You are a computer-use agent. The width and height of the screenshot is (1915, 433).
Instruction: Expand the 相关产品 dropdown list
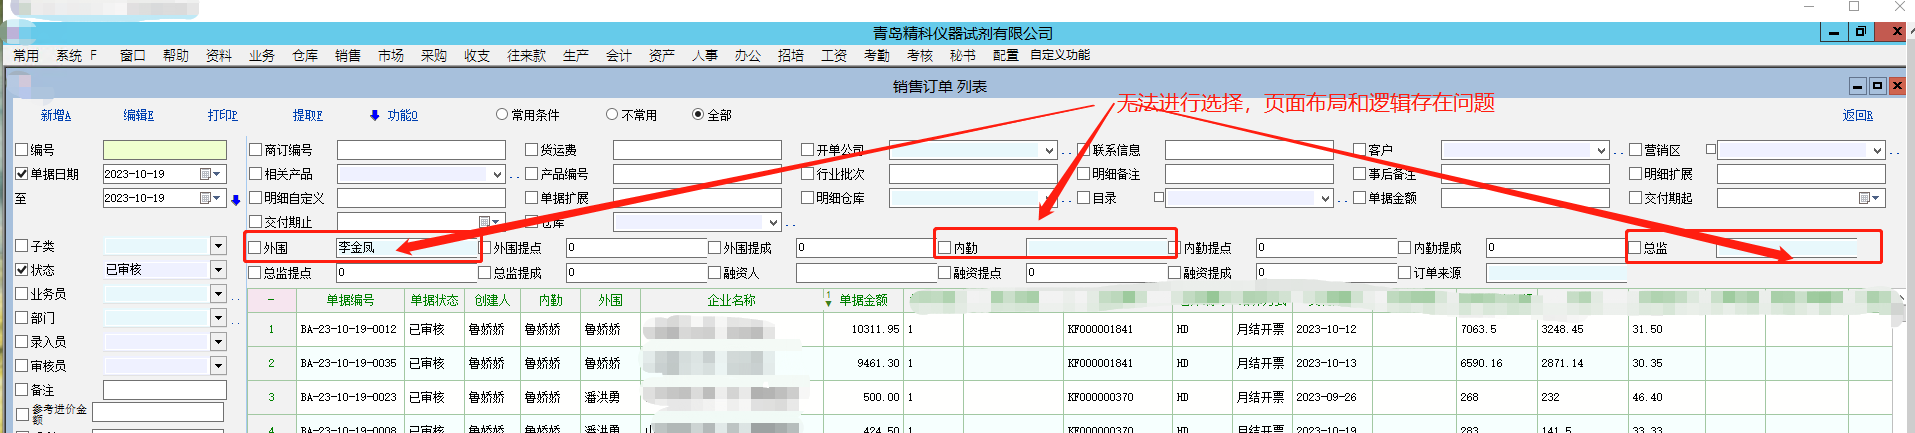497,174
